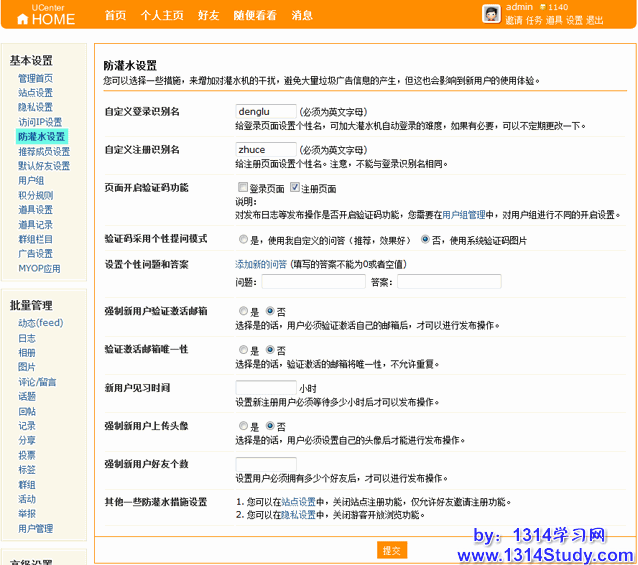
Task: Click the 提交 submit button
Action: (392, 550)
